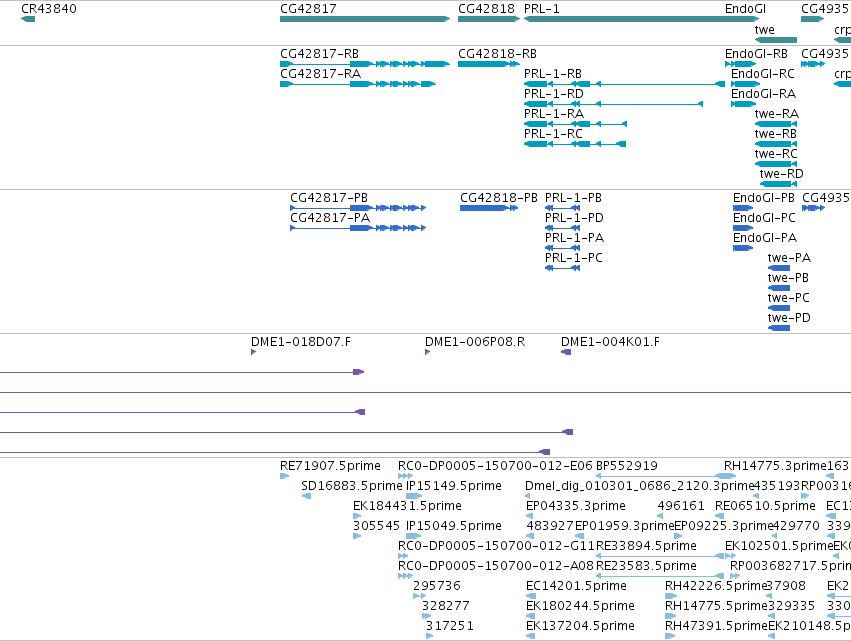Click the RE23583.5prime EST
The width and height of the screenshot is (851, 641).
pyautogui.click(x=660, y=576)
